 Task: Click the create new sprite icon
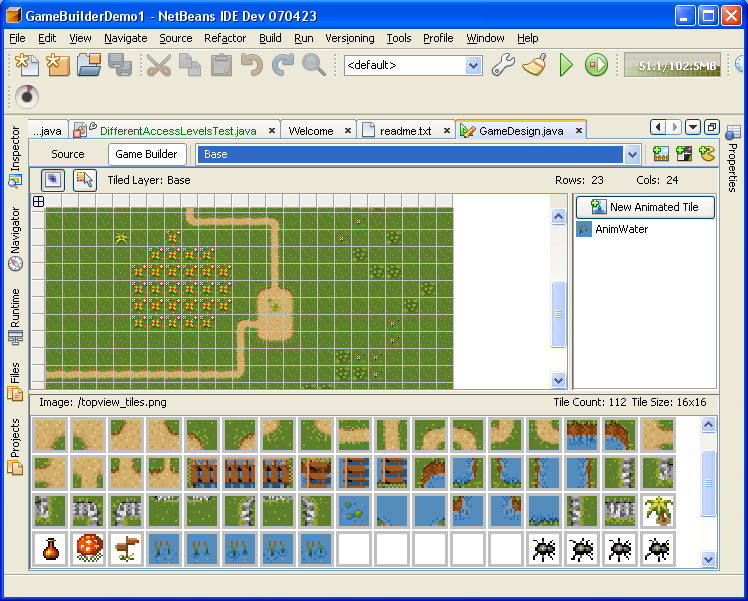(x=707, y=154)
